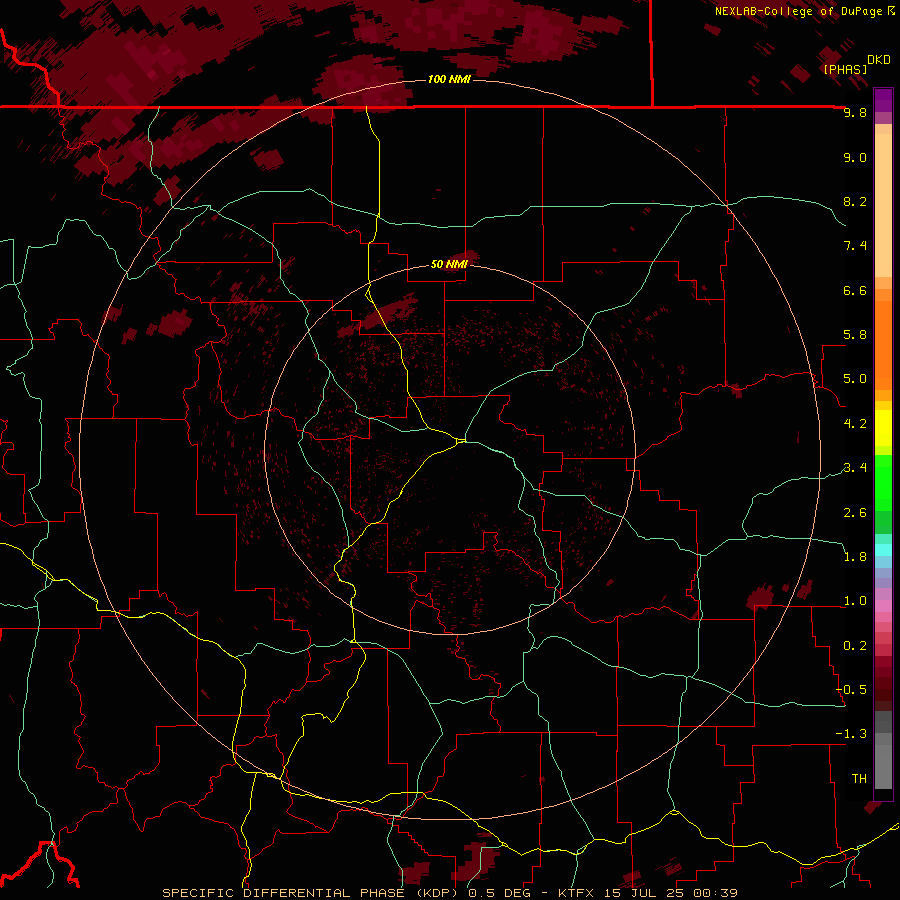Screen dimensions: 900x900
Task: Click the -0.5 legend value
Action: coord(851,690)
